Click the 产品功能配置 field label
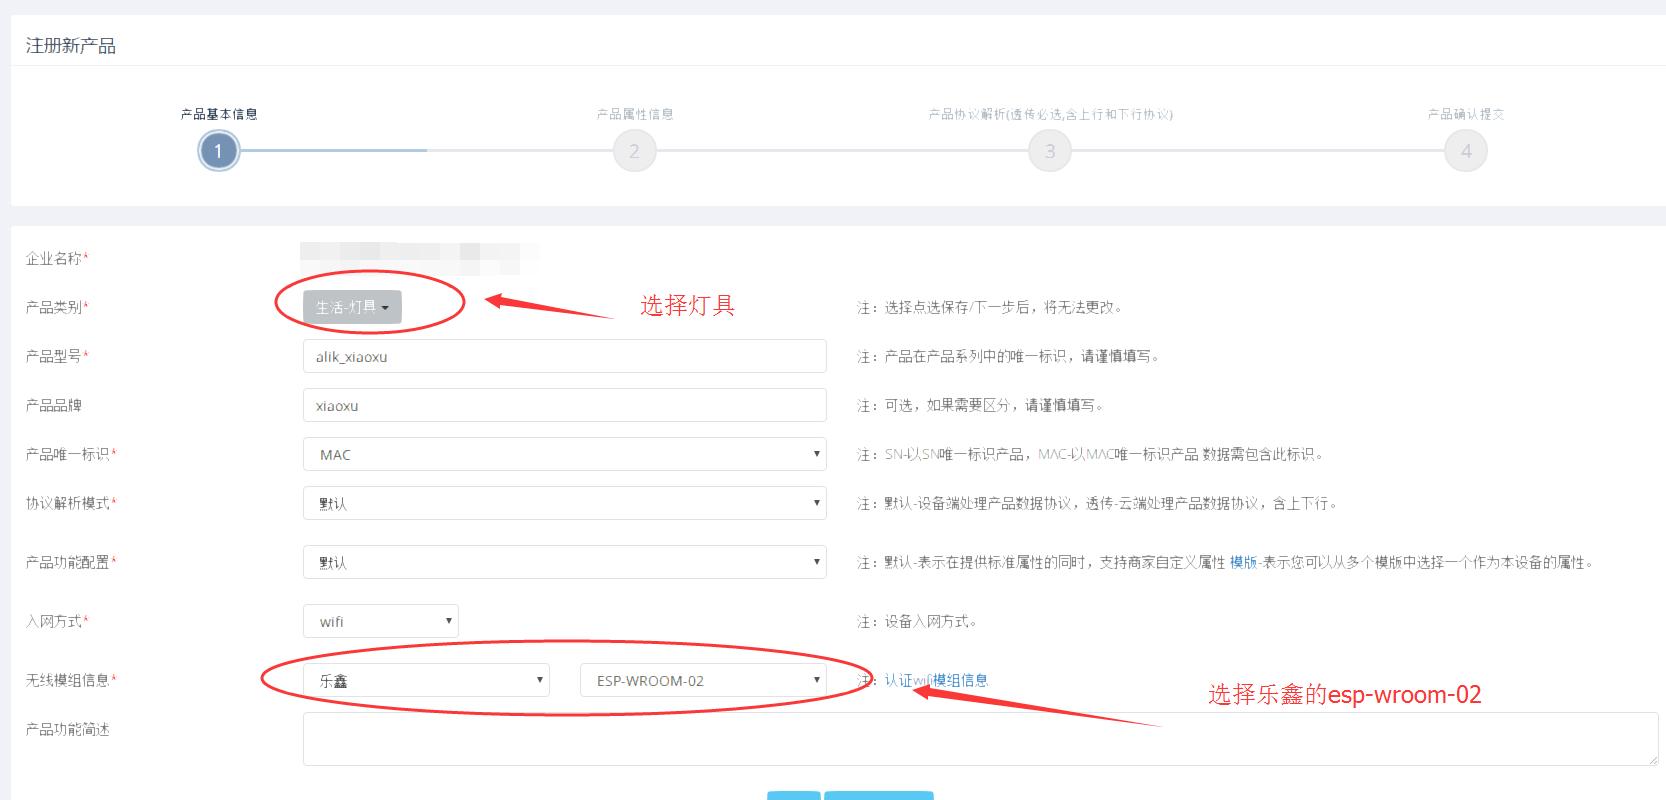 coord(71,562)
